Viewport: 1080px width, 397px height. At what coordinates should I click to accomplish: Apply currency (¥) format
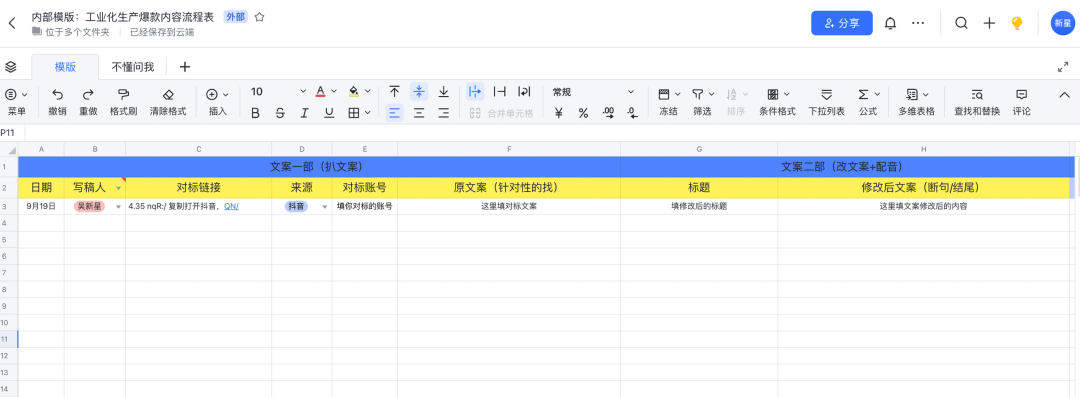[559, 113]
